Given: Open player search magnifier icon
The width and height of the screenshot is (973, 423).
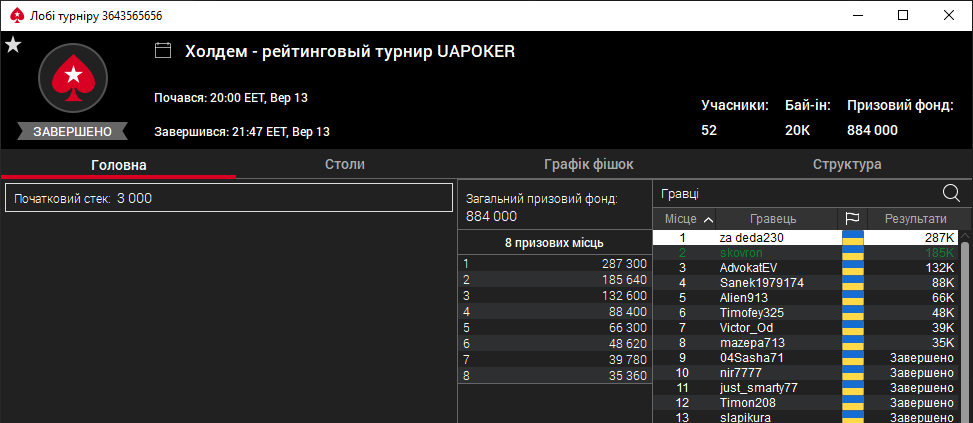Looking at the screenshot, I should [x=951, y=194].
